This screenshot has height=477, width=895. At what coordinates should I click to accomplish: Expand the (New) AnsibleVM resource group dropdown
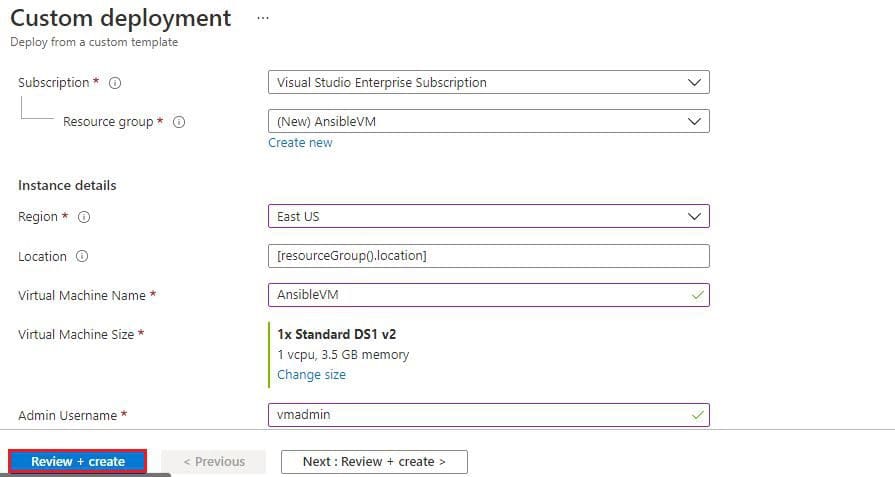[x=489, y=122]
